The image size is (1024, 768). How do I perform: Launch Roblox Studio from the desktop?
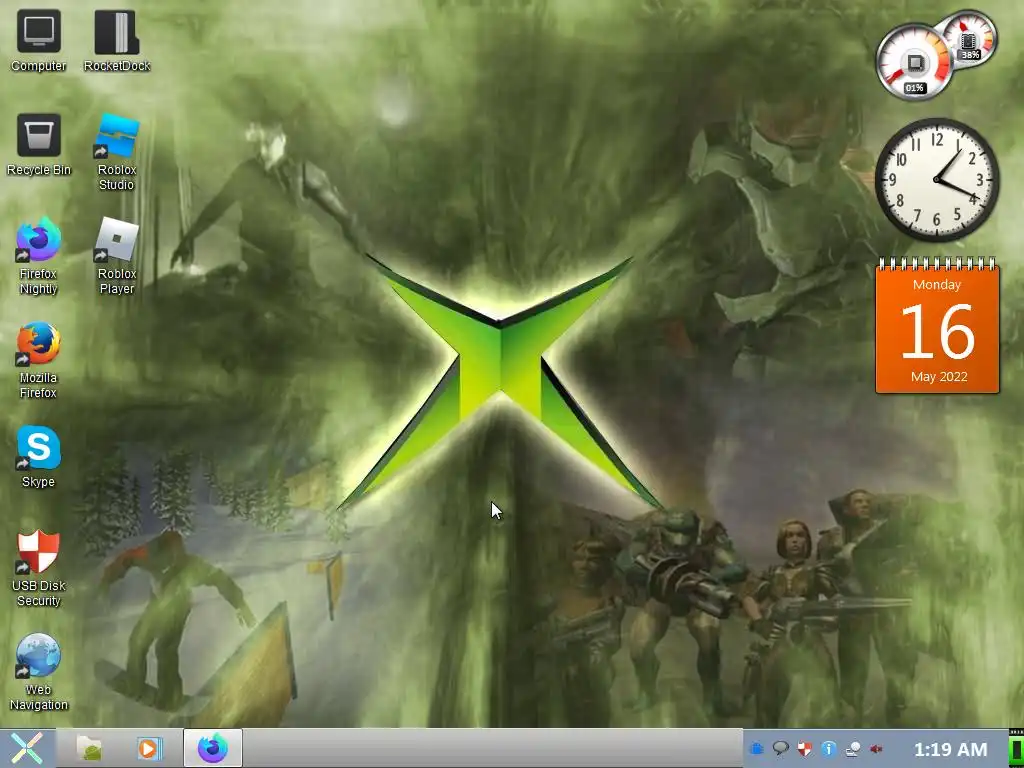click(x=117, y=152)
